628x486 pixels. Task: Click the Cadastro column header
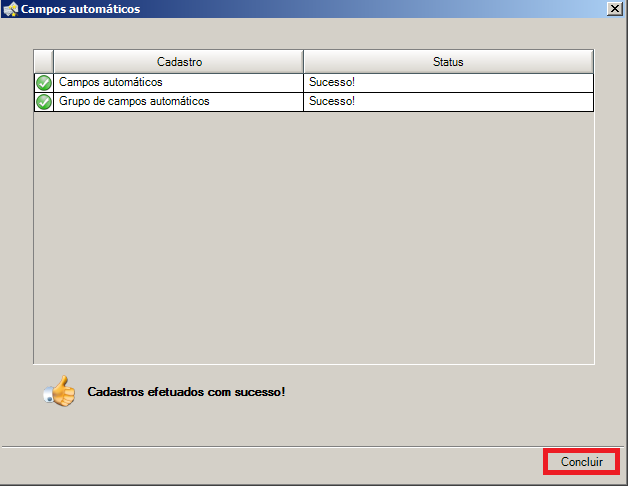pos(179,62)
